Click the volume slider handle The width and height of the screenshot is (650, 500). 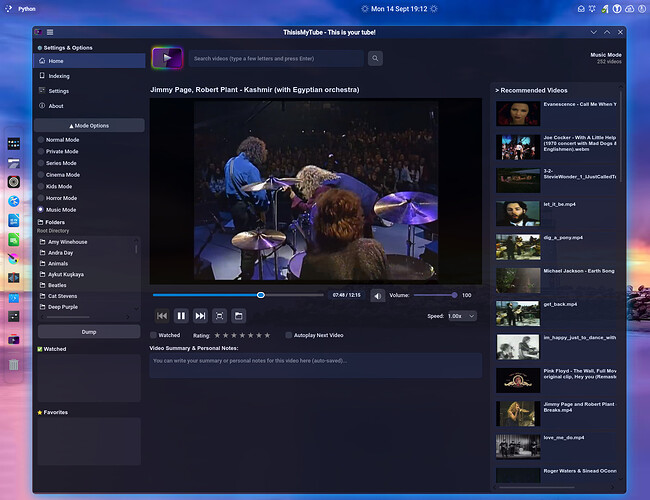[455, 295]
